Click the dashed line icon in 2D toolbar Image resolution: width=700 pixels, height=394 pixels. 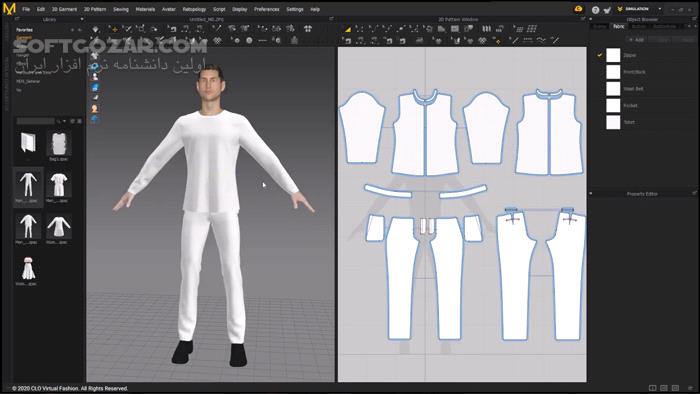pos(528,41)
